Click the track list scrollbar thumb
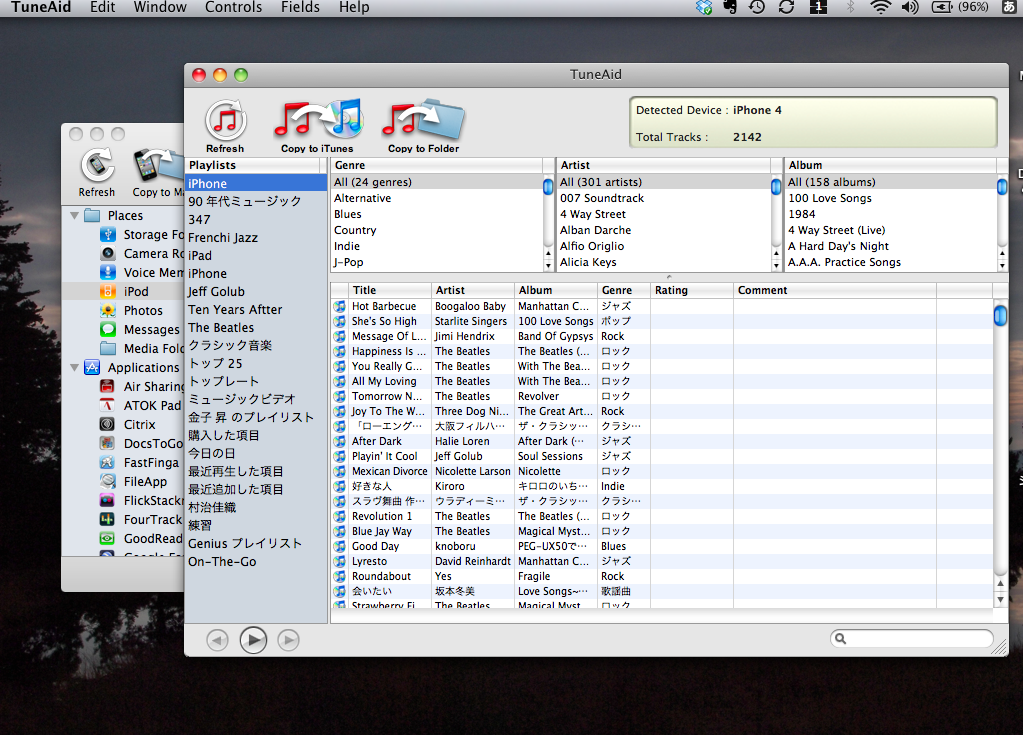This screenshot has width=1023, height=735. (x=1000, y=315)
